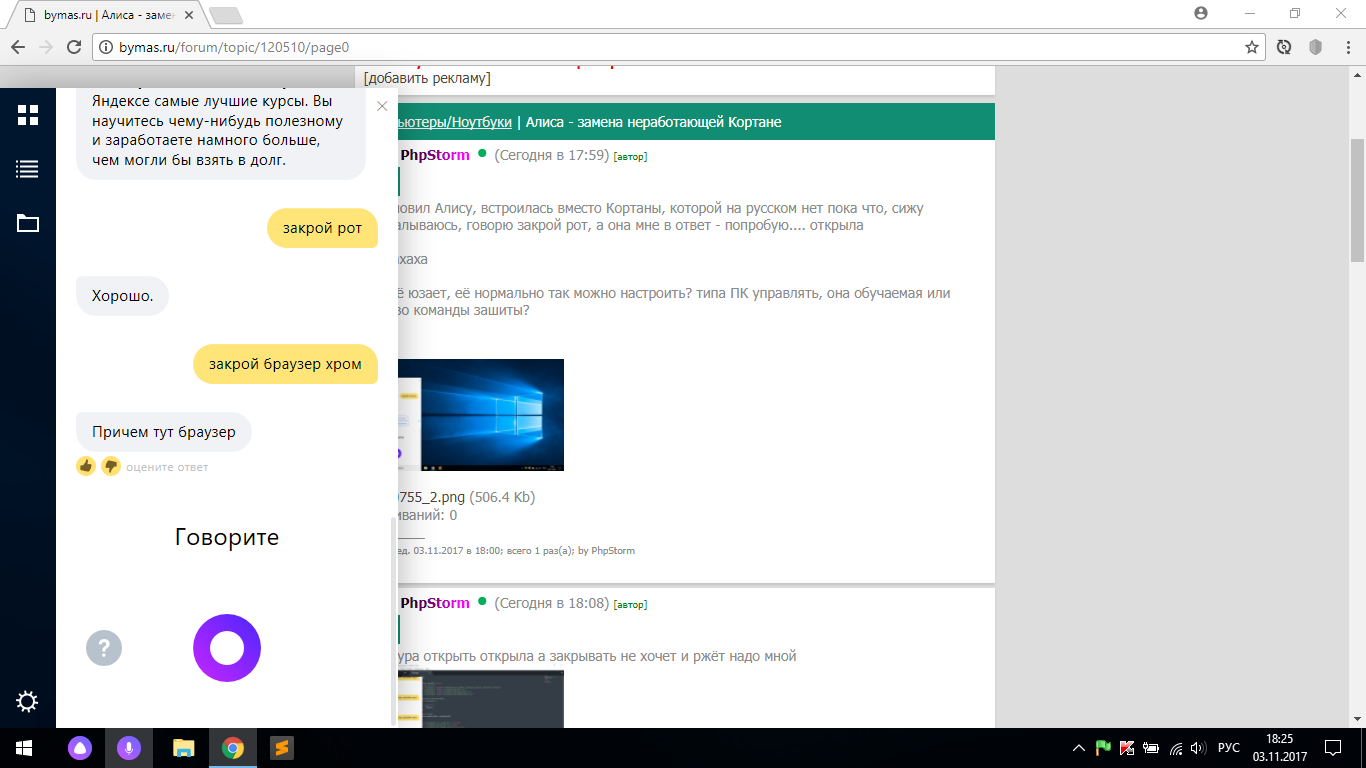Open the Windows desktop screenshot thumbnail
Image resolution: width=1366 pixels, height=768 pixels.
click(481, 415)
